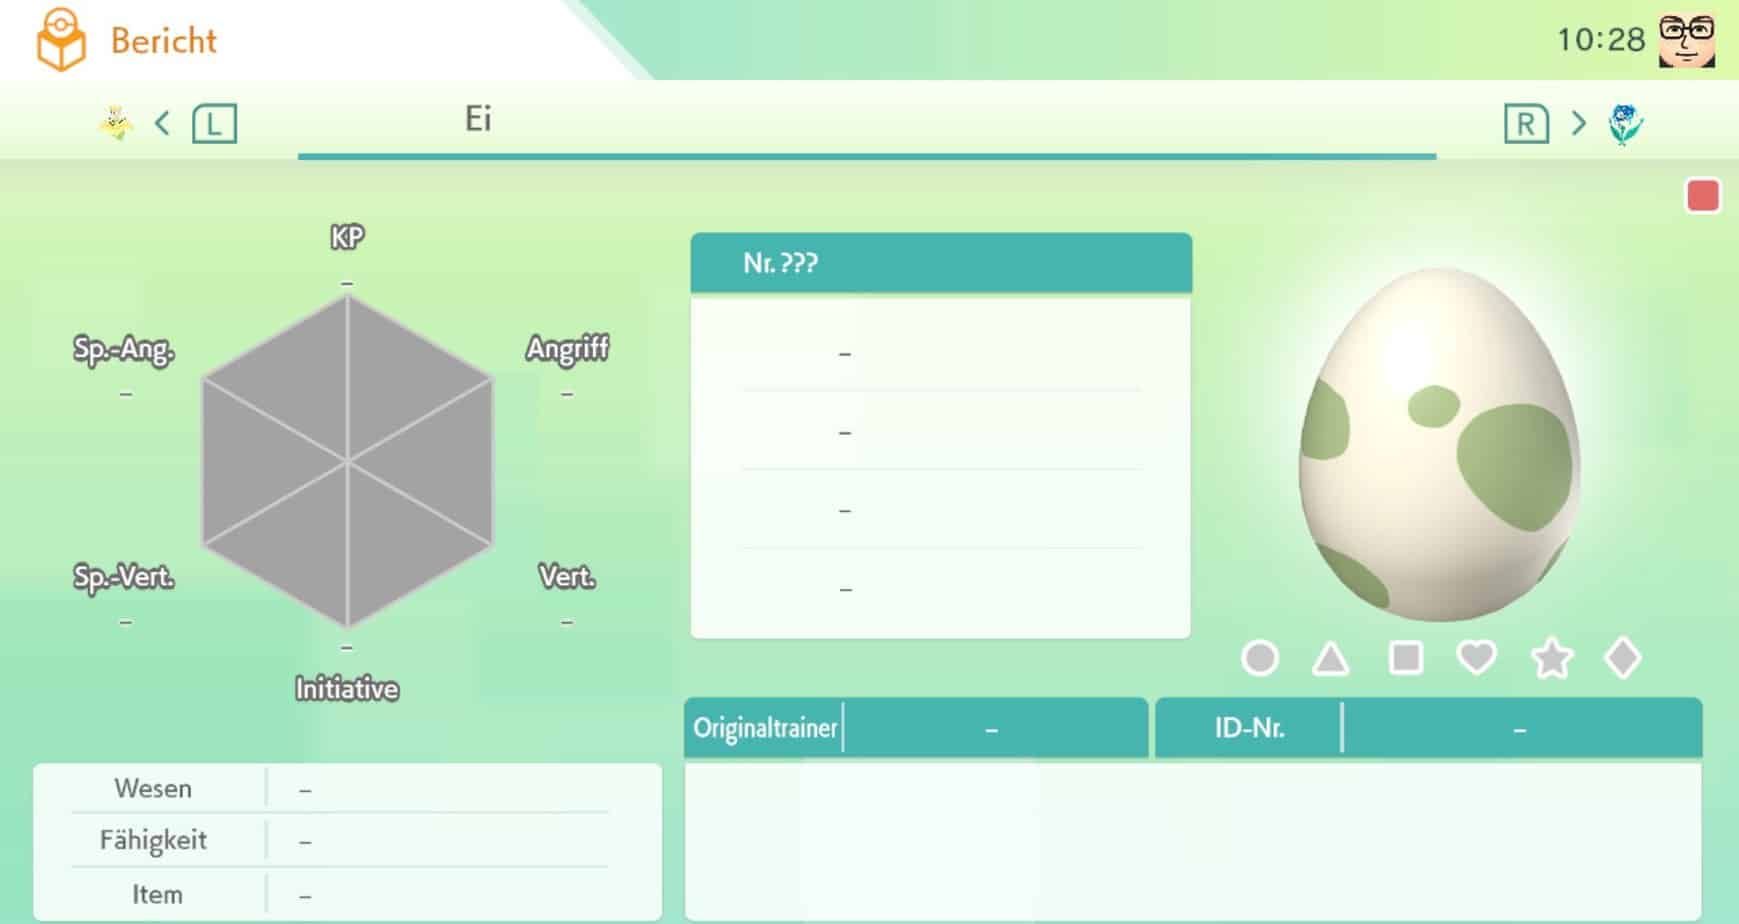Toggle the diamond marking
1739x924 pixels.
[1622, 658]
